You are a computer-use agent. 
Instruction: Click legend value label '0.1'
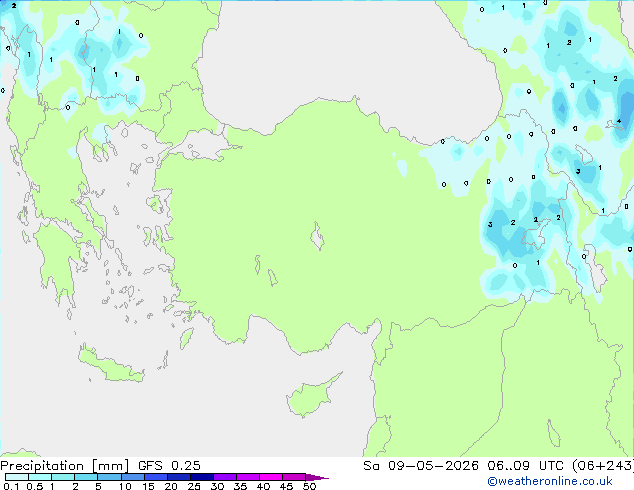[x=11, y=486]
